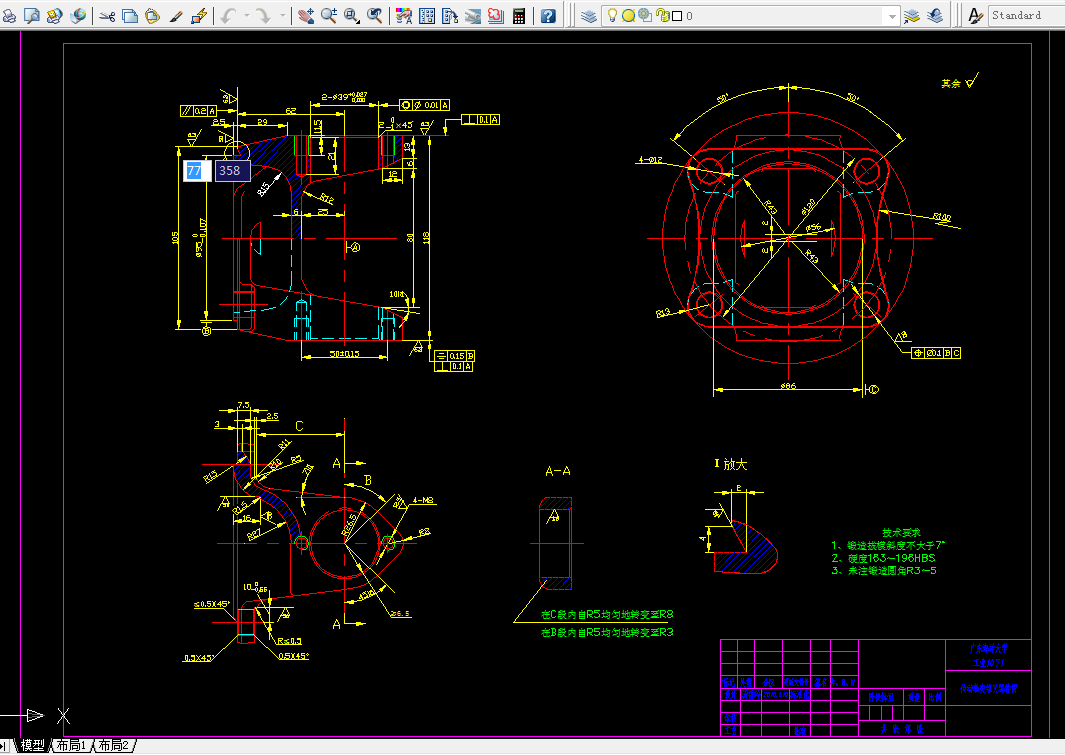1065x755 pixels.
Task: Select the 50±0.15 dimension text
Action: point(344,354)
